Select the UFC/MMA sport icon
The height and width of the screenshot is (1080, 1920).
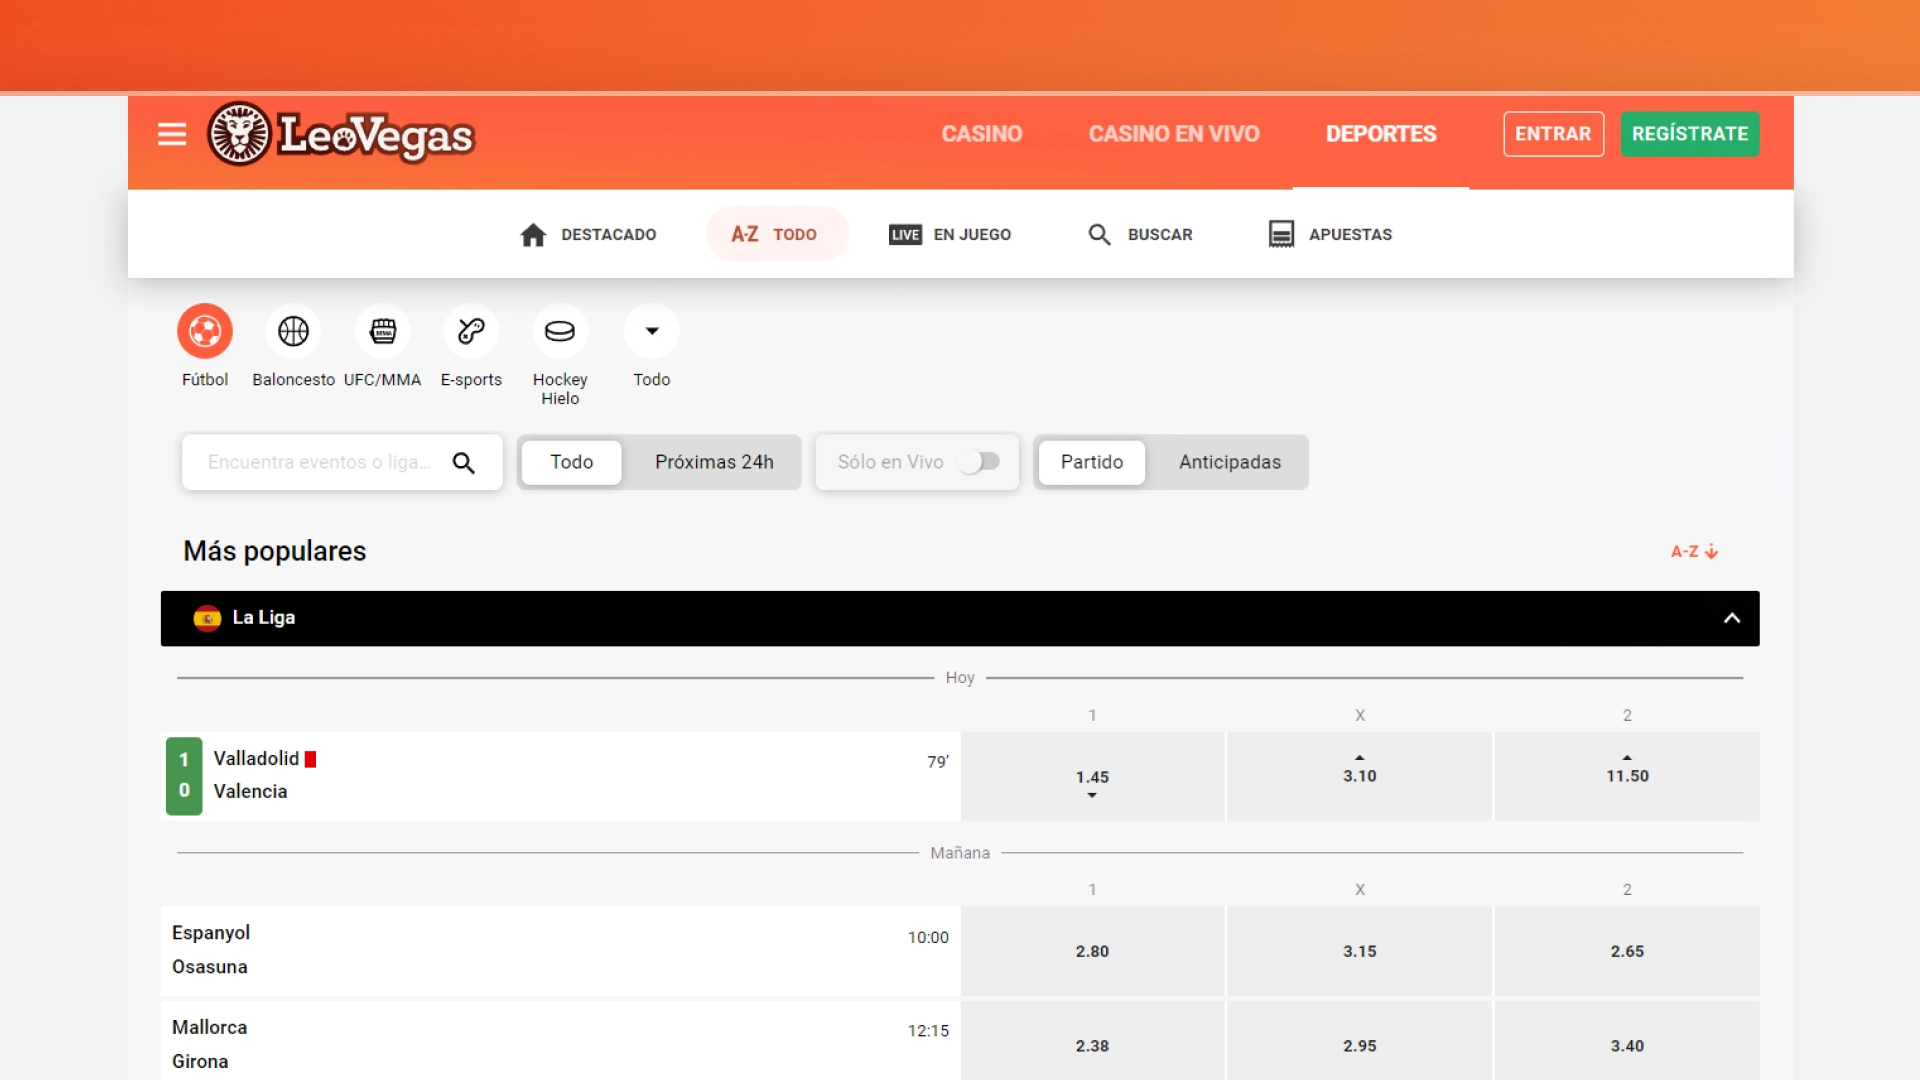coord(383,331)
